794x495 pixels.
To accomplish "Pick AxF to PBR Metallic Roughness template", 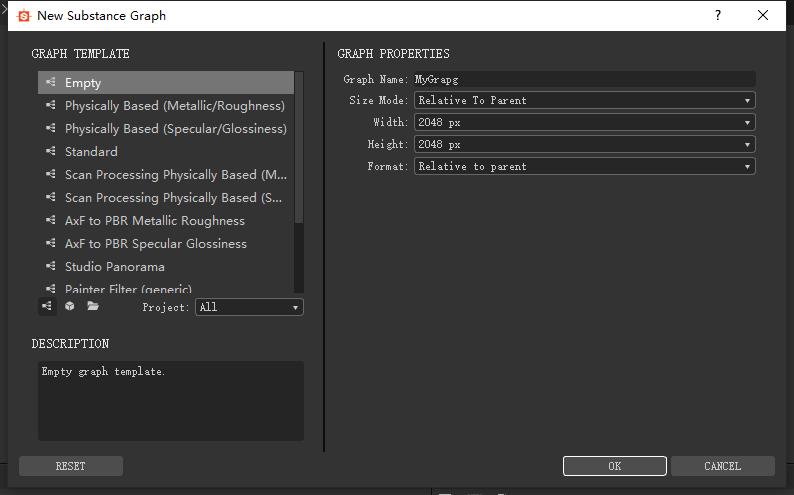I will 166,221.
